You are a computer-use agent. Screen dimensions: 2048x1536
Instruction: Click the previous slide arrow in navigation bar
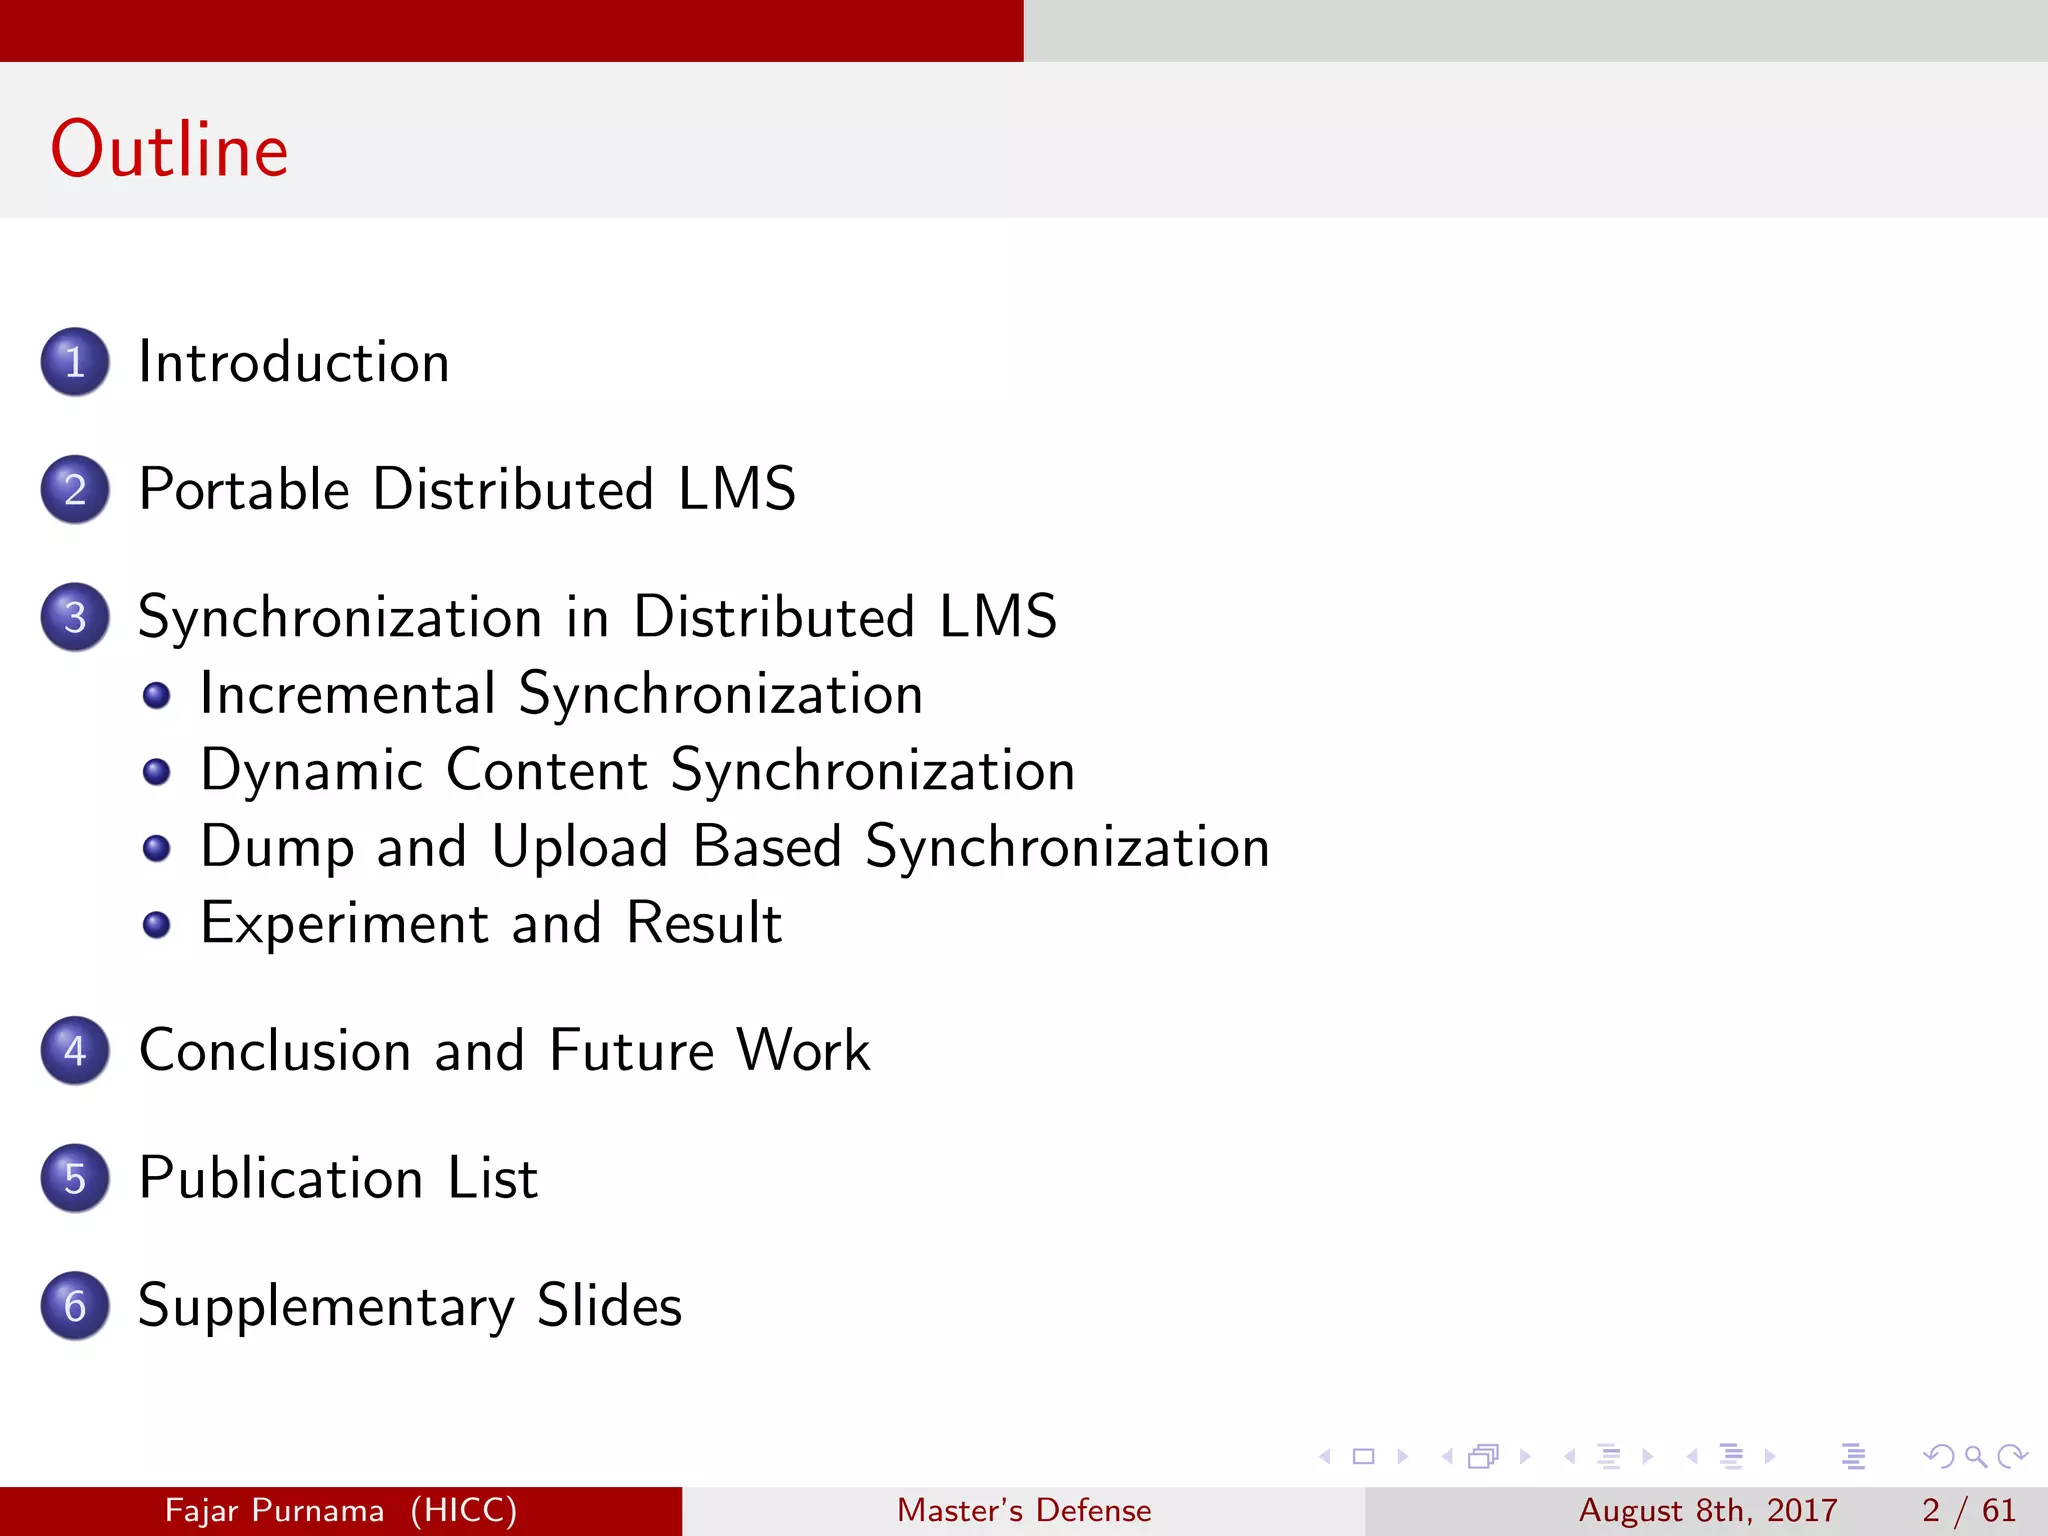pos(1326,1457)
